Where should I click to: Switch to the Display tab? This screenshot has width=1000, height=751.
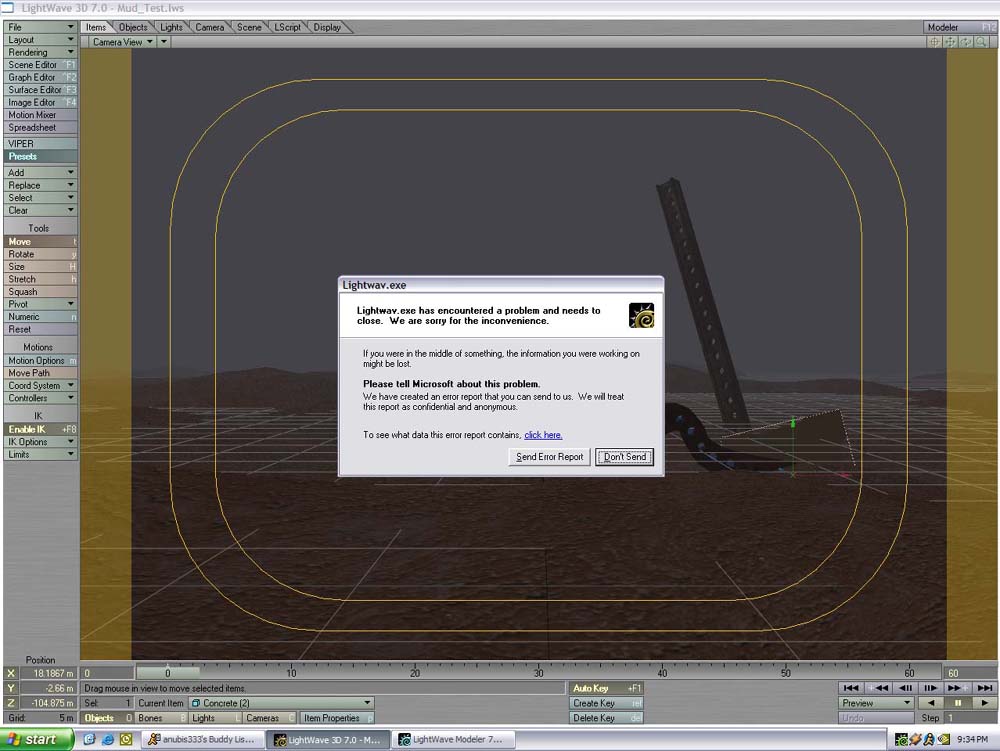coord(327,27)
